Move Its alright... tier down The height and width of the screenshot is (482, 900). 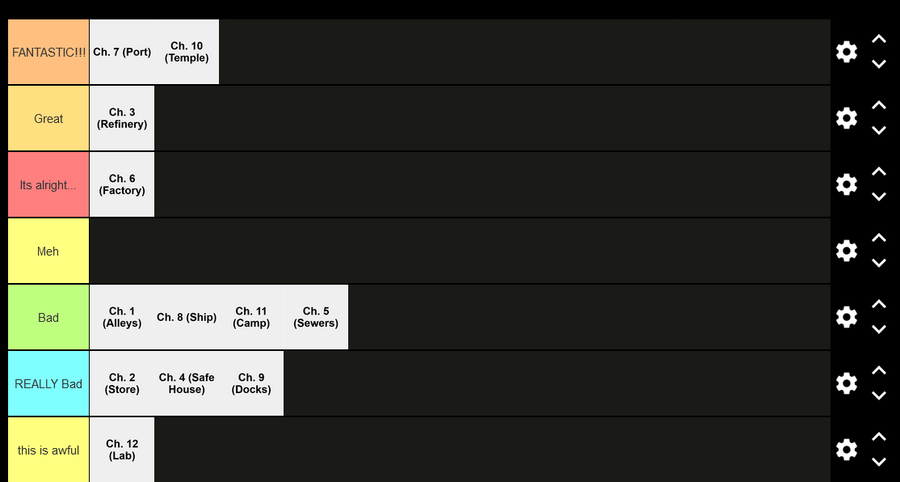click(x=879, y=197)
